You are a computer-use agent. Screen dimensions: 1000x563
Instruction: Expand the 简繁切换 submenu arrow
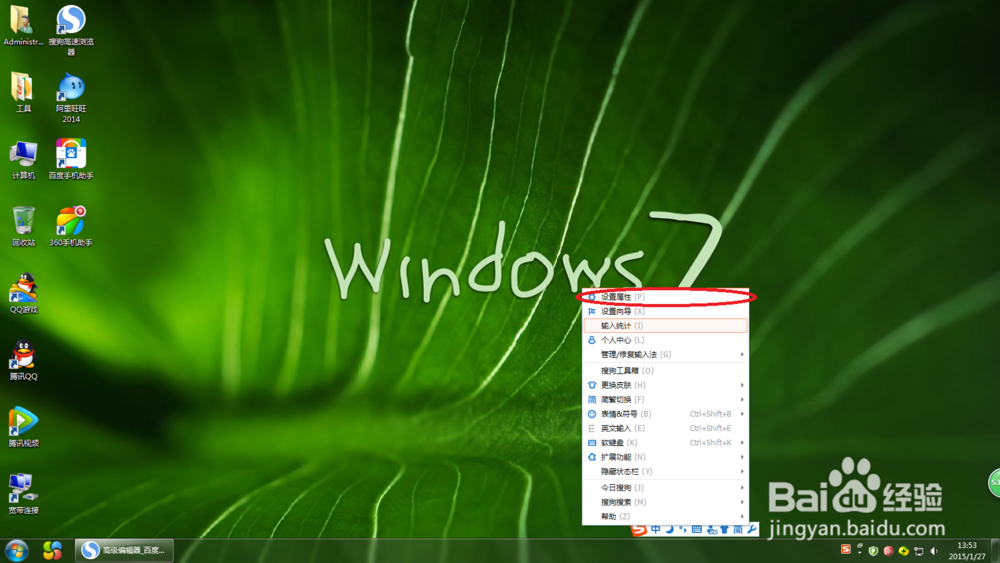coord(742,400)
